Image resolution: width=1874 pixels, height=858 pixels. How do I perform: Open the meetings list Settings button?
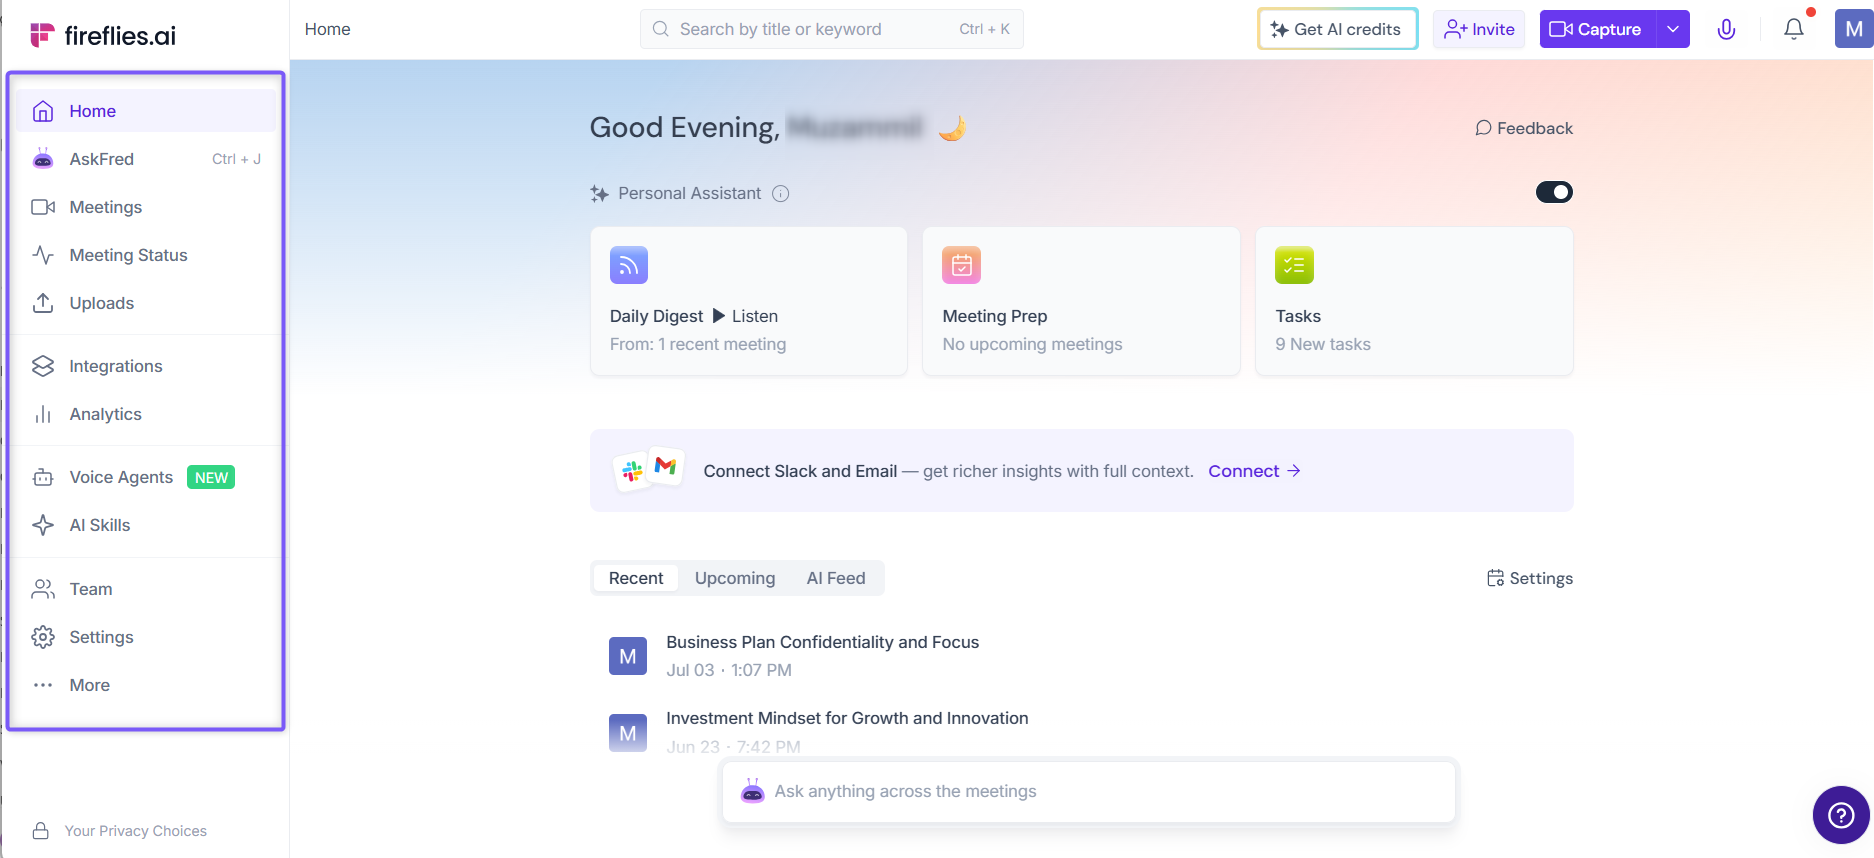1530,578
